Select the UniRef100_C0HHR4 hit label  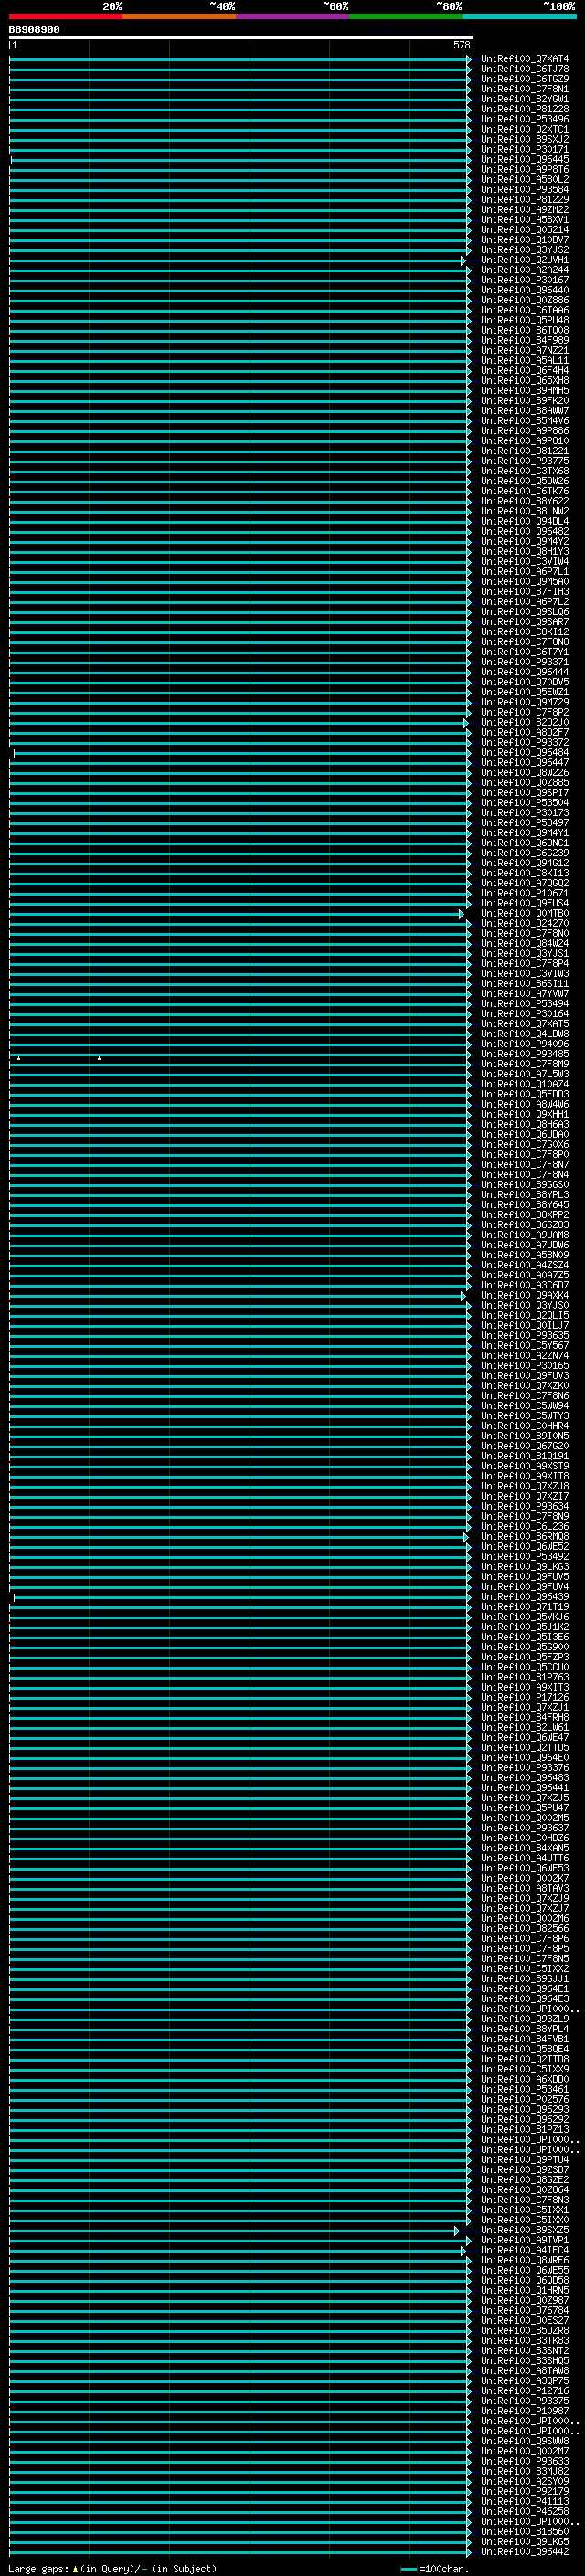pyautogui.click(x=525, y=1425)
